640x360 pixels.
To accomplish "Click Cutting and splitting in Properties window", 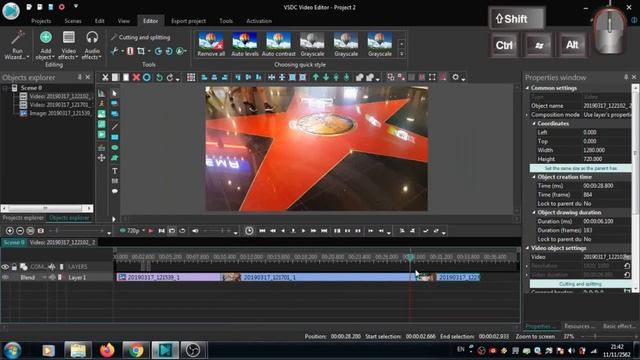I will coord(580,284).
